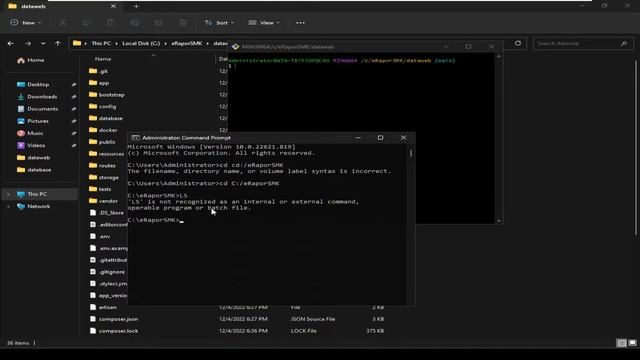Viewport: 640px width, 360px height.
Task: Click the MINGW64 terminal scroll up arrow
Action: 499,56
